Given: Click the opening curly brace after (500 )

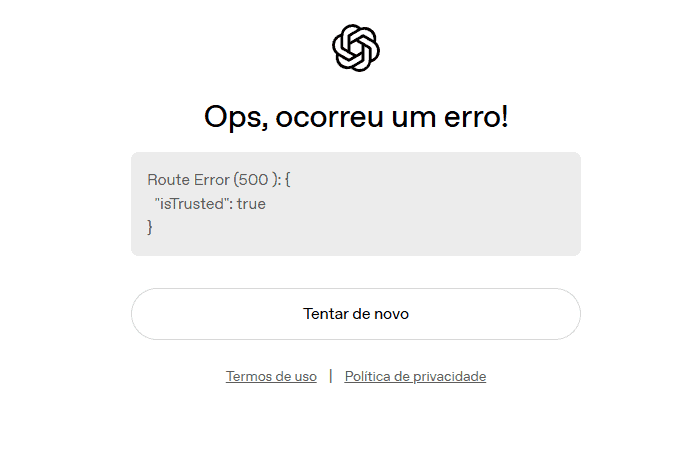Looking at the screenshot, I should 286,180.
